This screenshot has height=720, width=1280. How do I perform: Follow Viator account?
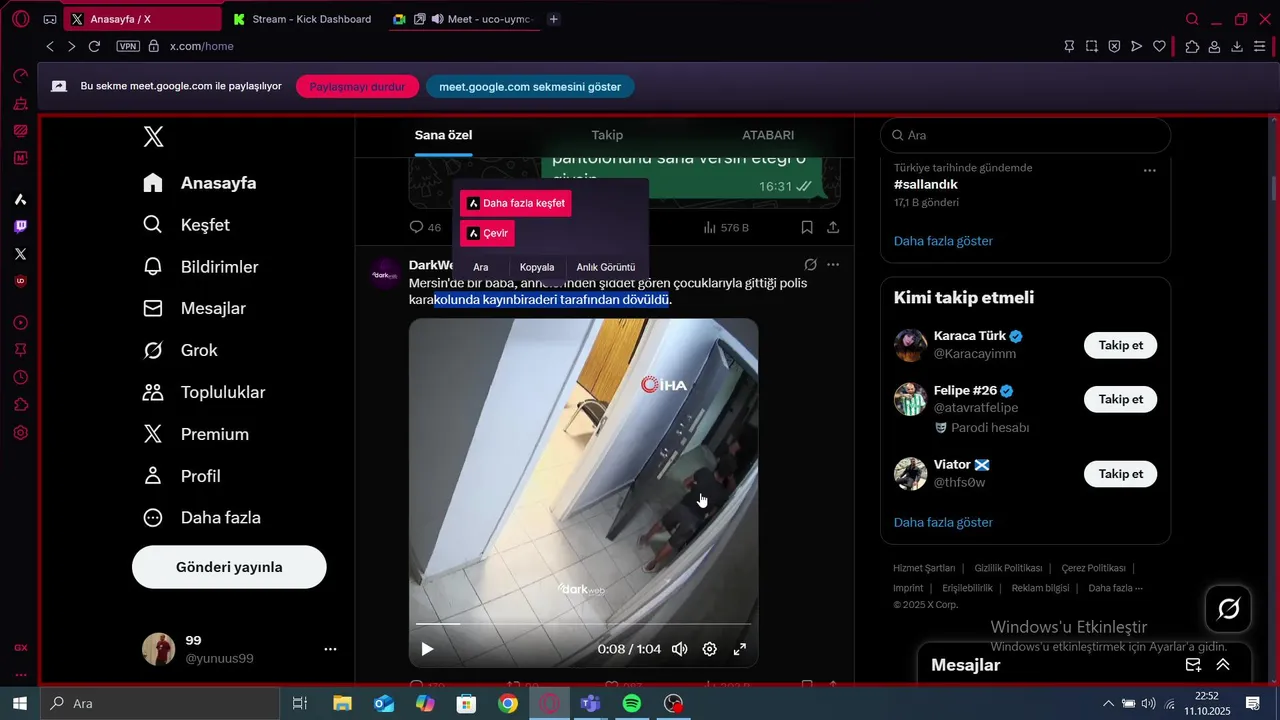tap(1120, 474)
